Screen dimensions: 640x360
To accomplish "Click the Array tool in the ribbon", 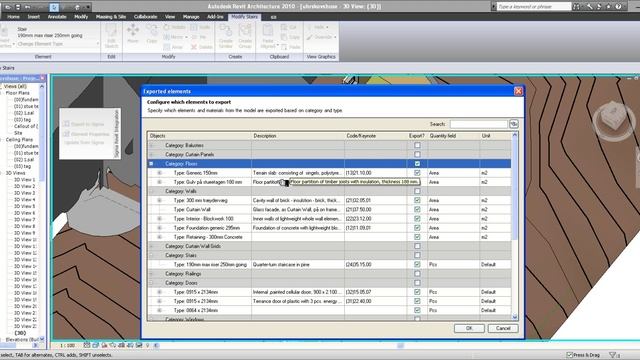I will 173,47.
